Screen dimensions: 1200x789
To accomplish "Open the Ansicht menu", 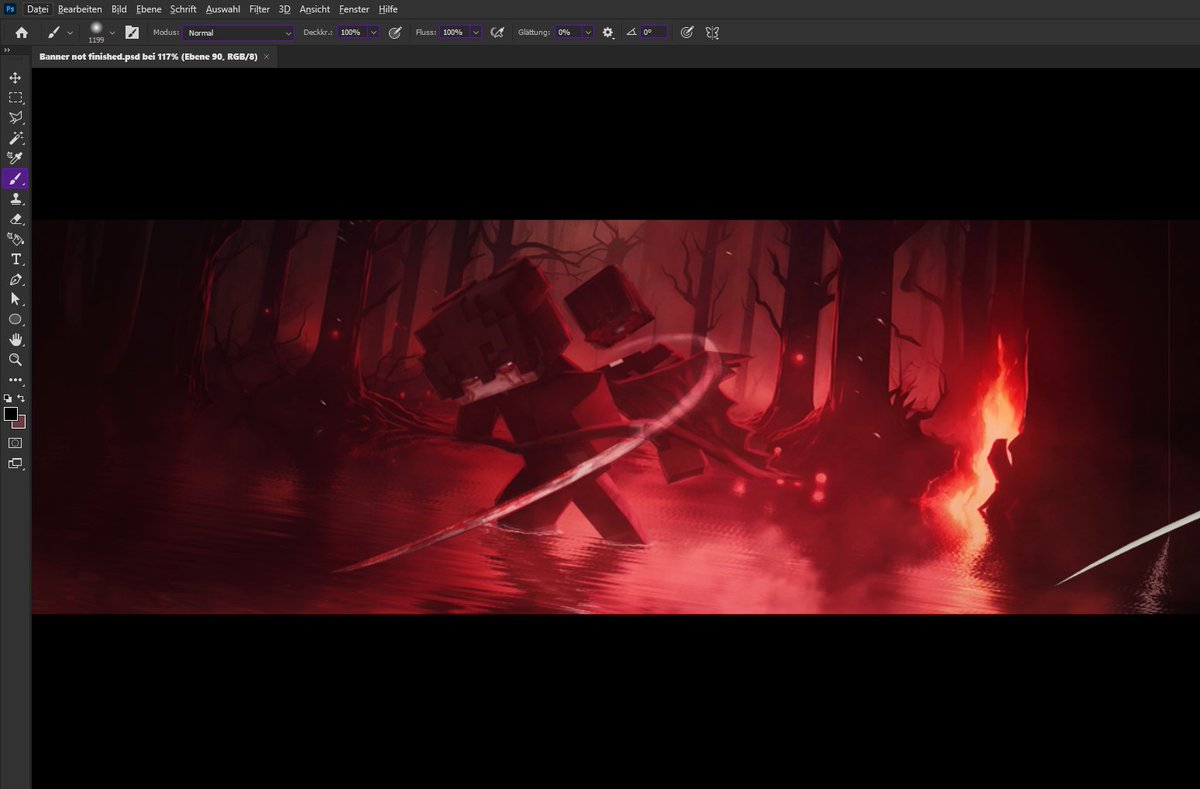I will (315, 8).
